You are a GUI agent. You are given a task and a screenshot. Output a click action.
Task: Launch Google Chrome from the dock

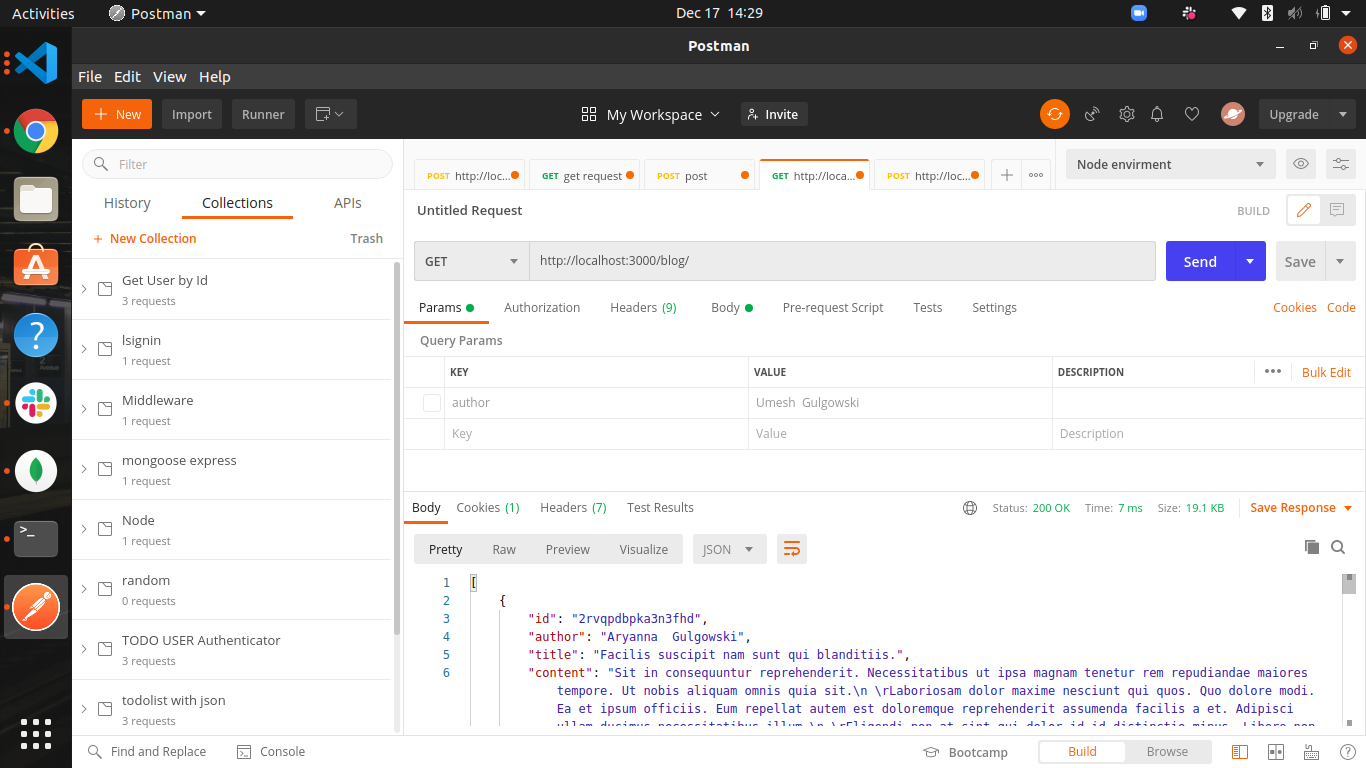(36, 131)
